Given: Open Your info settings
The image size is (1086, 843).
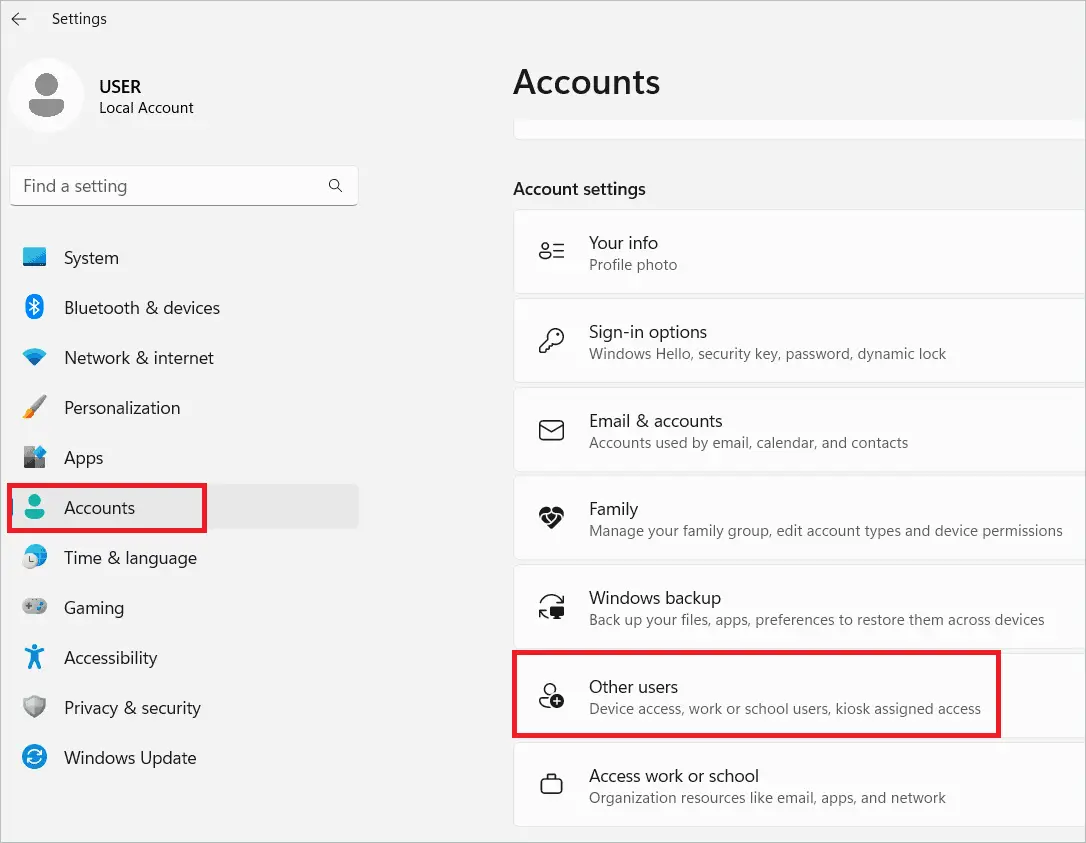Looking at the screenshot, I should point(799,252).
